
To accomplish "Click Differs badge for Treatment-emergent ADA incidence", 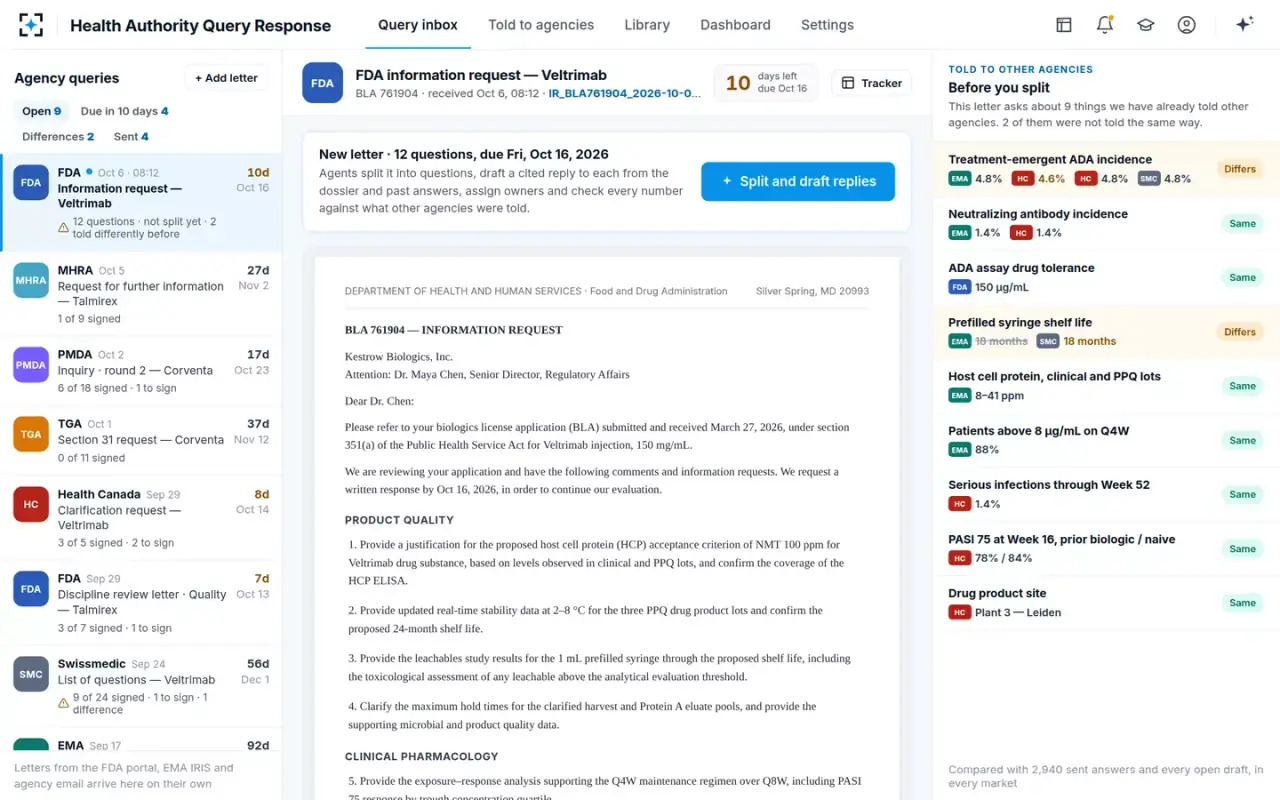I will tap(1240, 169).
